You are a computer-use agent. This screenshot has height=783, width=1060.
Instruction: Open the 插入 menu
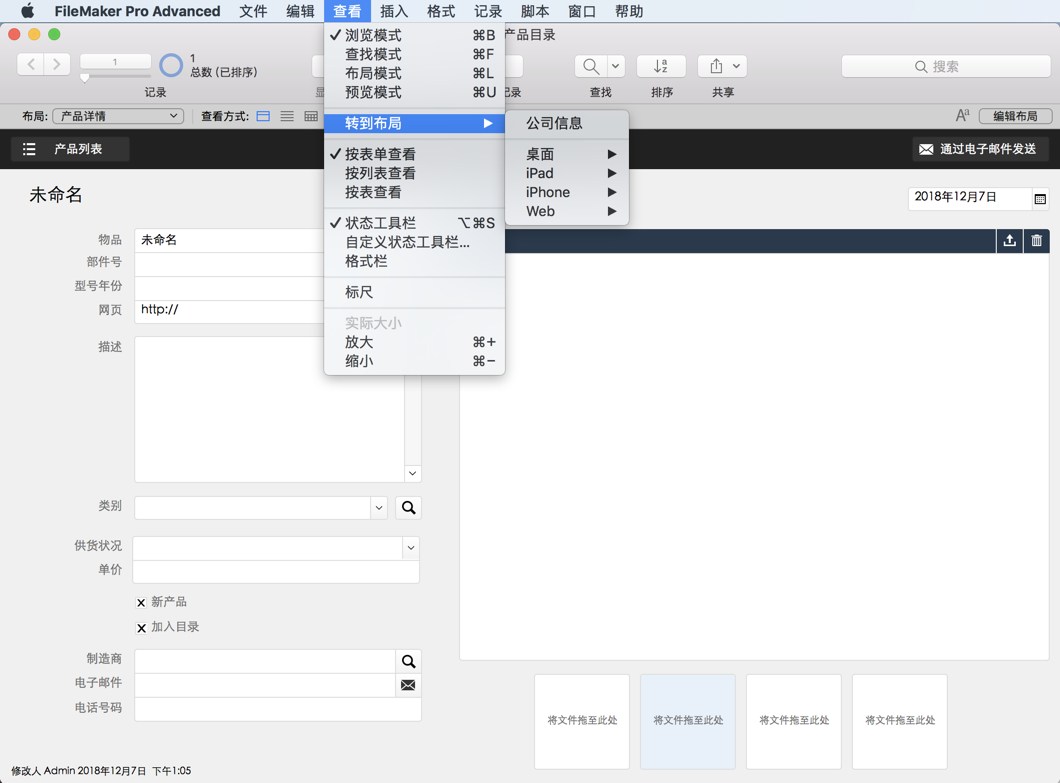(394, 11)
